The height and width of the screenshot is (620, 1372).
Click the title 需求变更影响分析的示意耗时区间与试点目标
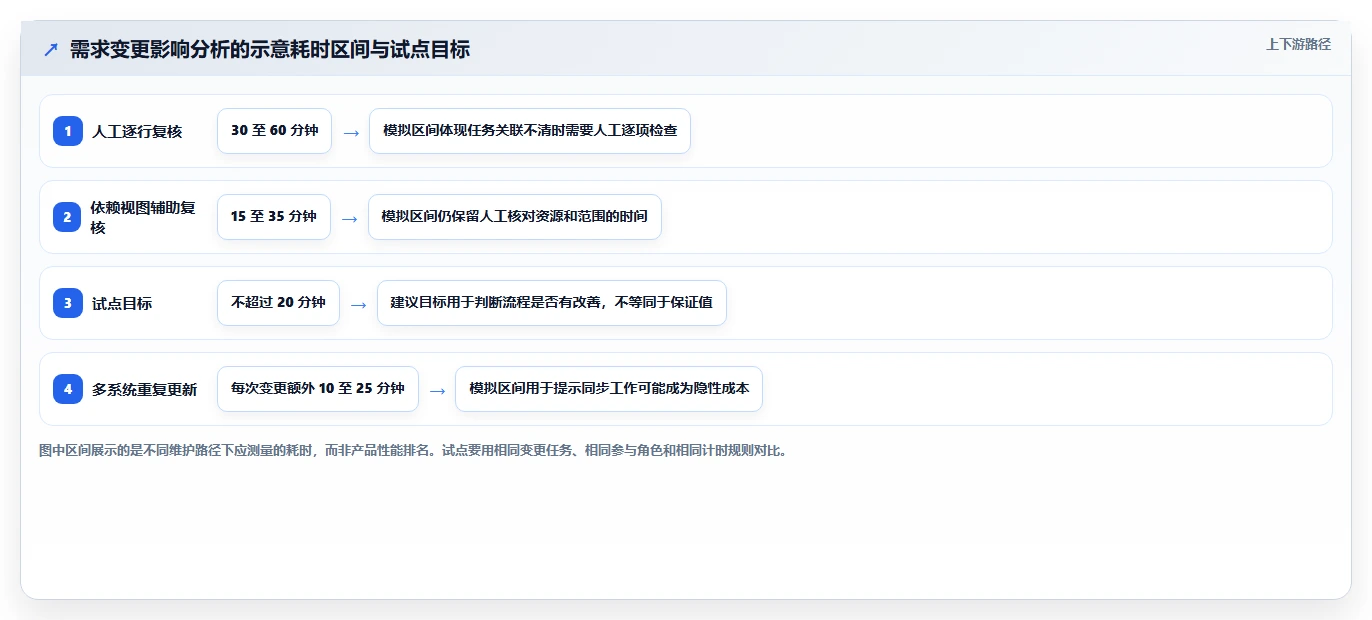(270, 49)
